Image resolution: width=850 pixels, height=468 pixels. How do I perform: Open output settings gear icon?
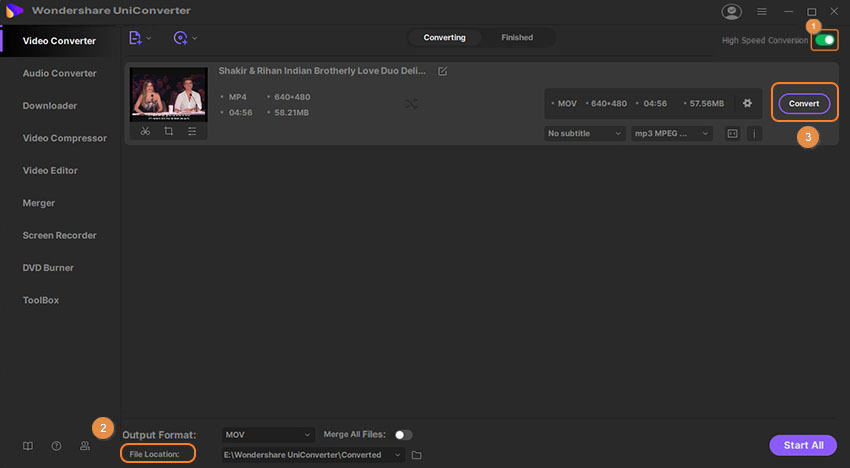[746, 103]
